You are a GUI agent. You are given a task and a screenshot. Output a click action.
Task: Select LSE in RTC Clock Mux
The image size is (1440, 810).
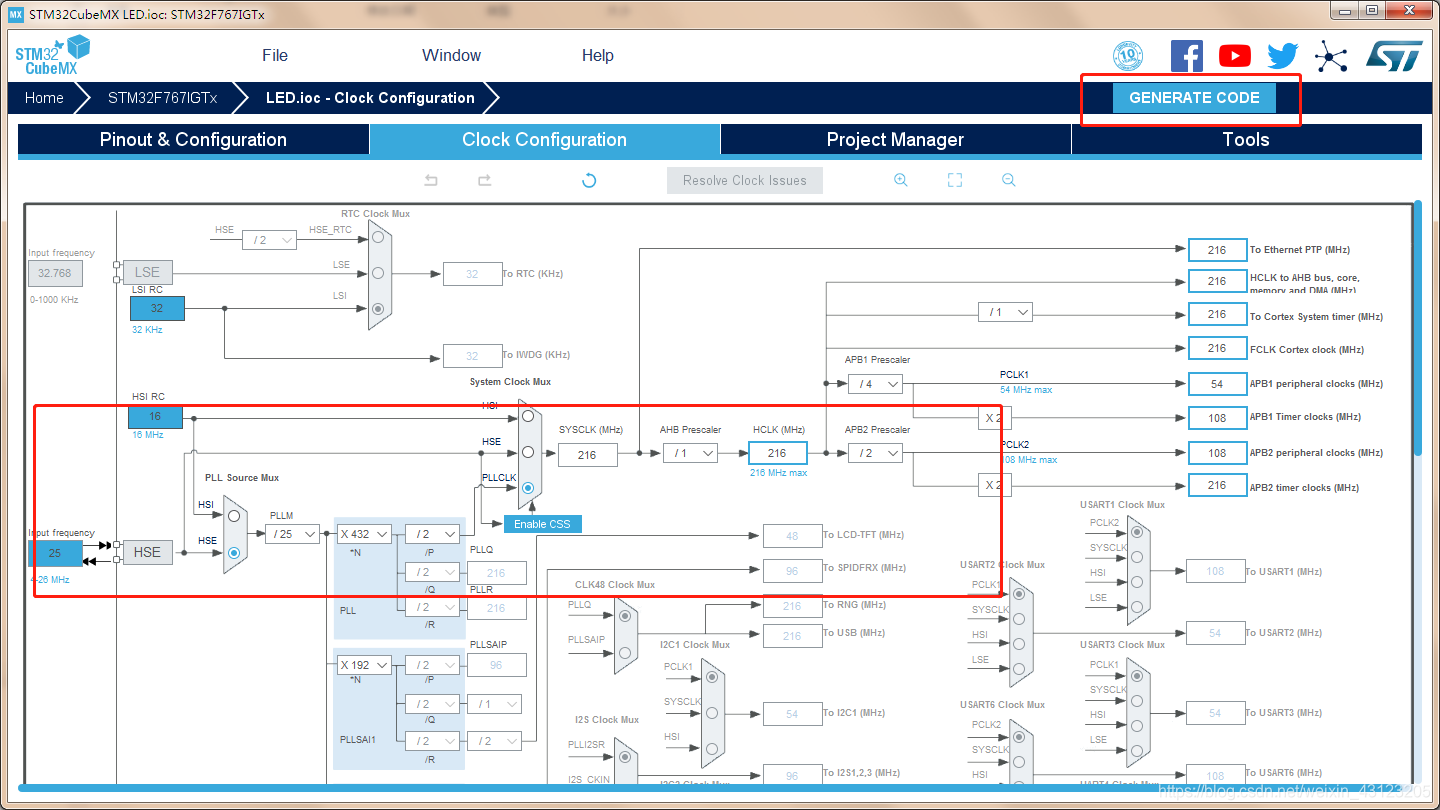[378, 273]
